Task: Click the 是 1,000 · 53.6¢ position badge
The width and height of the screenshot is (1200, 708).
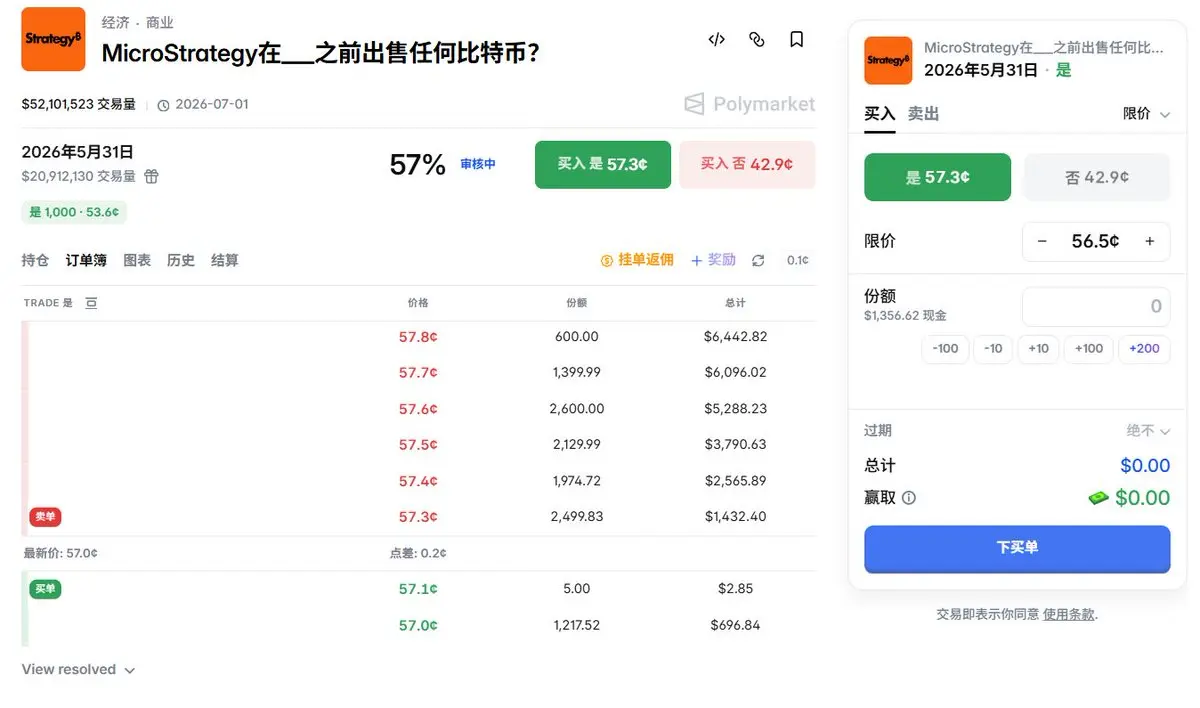Action: (x=74, y=212)
